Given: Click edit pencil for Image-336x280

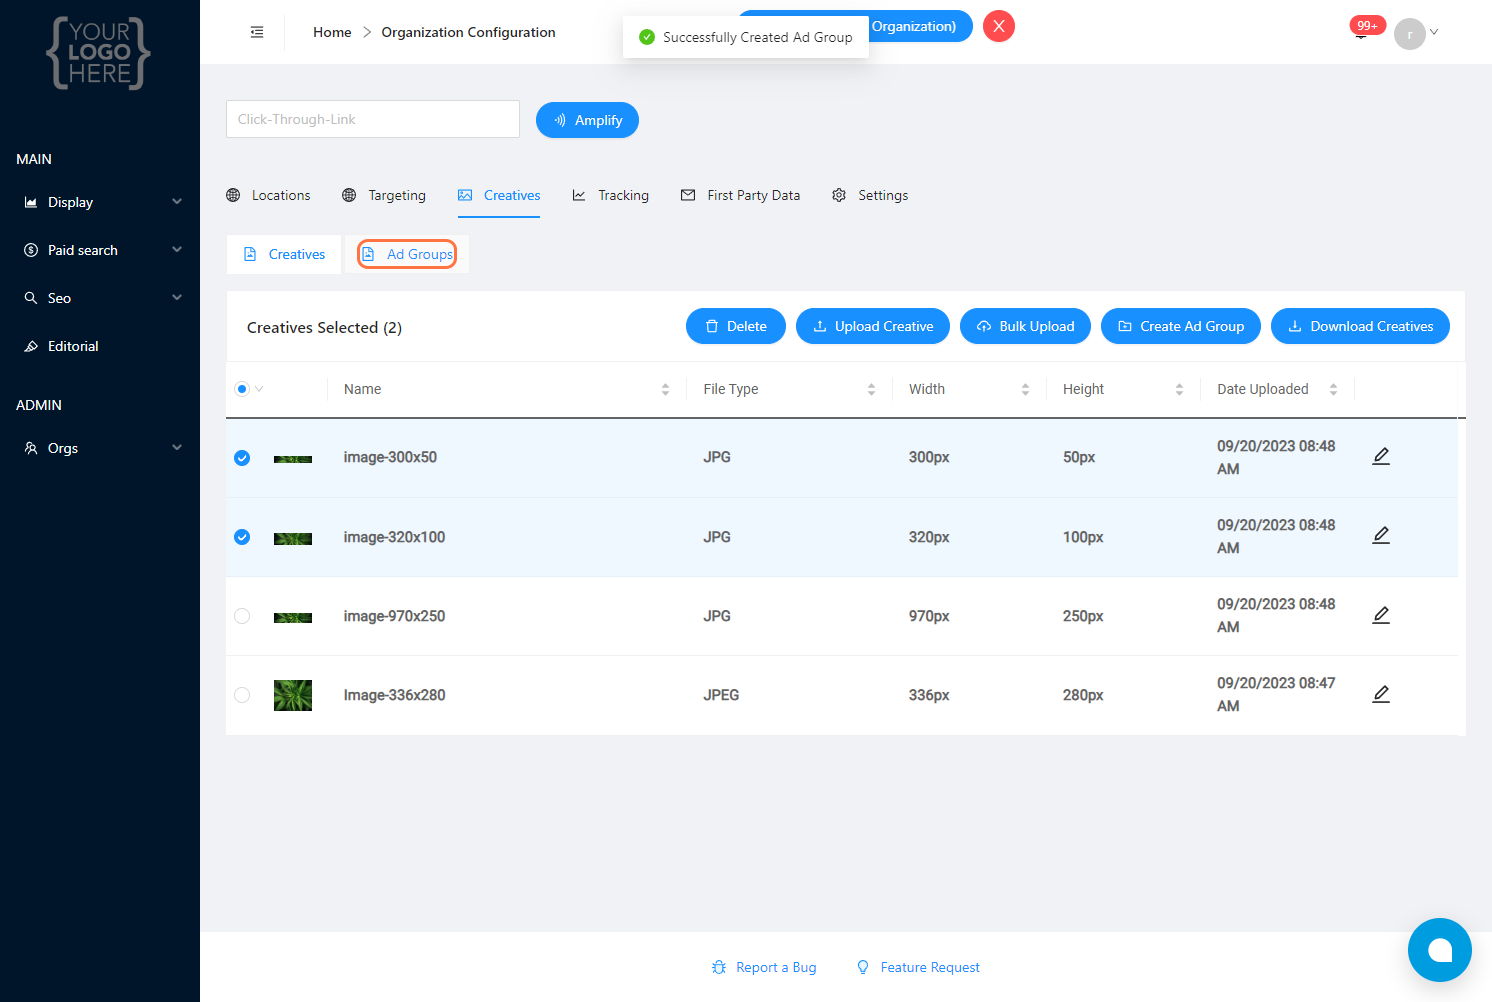Looking at the screenshot, I should coord(1381,694).
